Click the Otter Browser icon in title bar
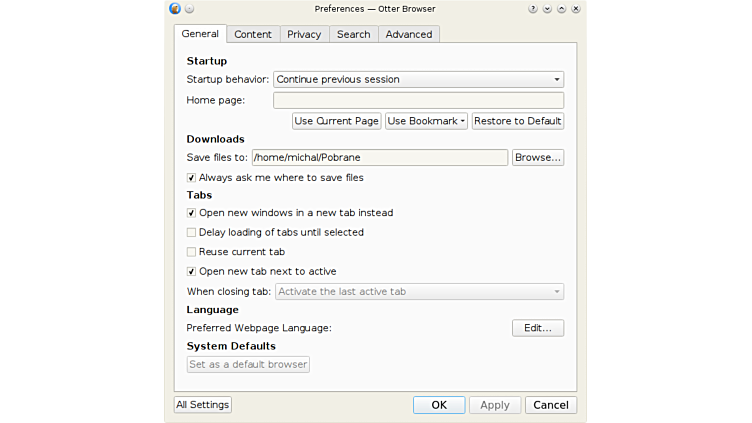This screenshot has width=752, height=423. tap(175, 8)
